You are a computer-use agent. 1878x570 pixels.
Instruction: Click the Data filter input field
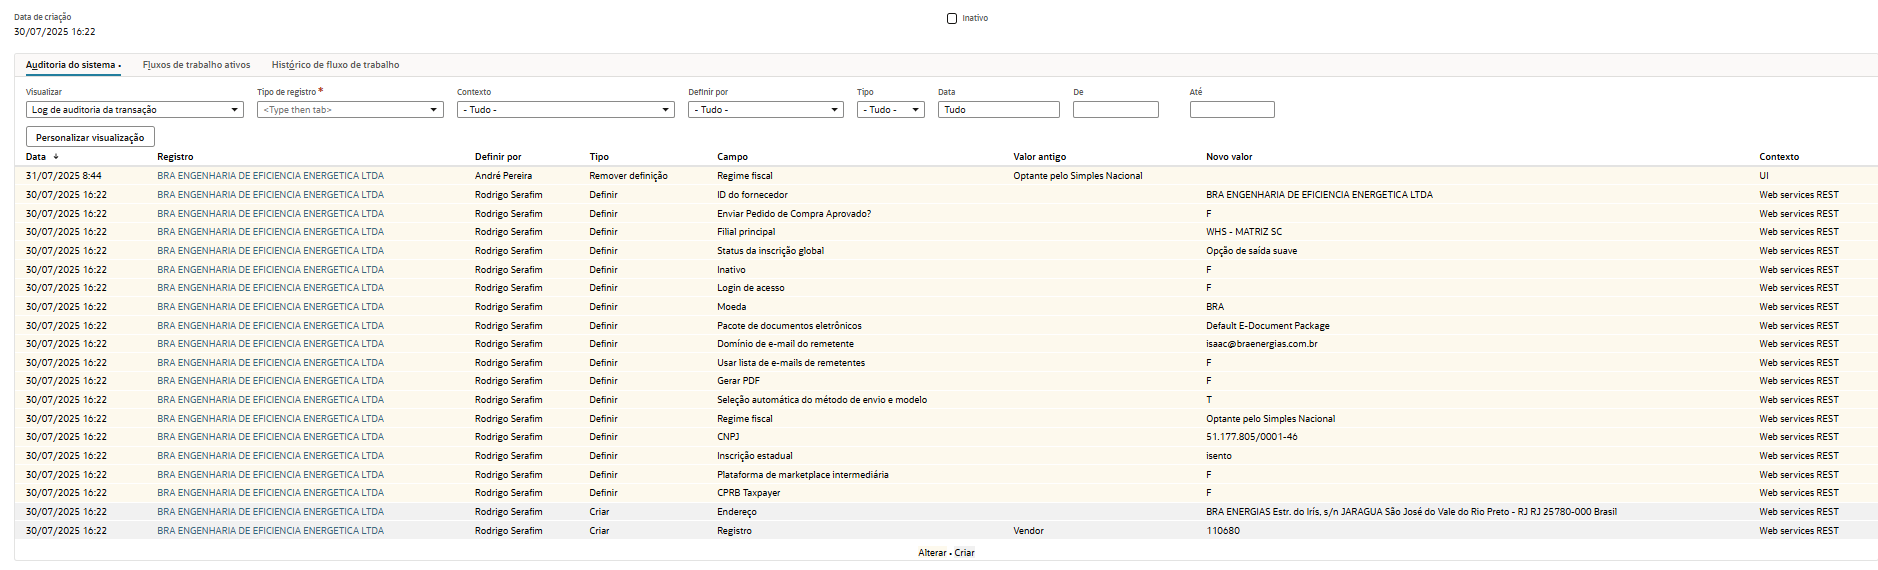tap(998, 110)
